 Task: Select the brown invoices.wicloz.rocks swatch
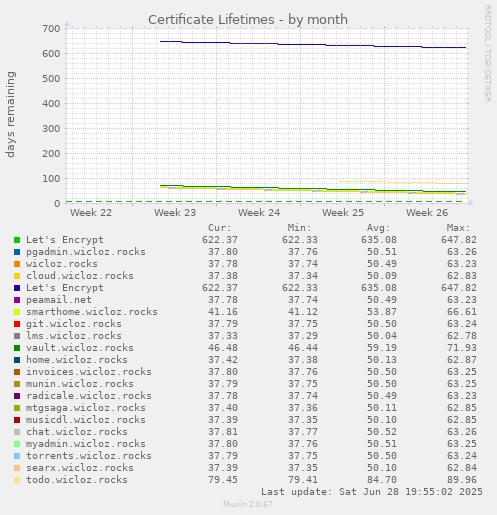click(17, 372)
